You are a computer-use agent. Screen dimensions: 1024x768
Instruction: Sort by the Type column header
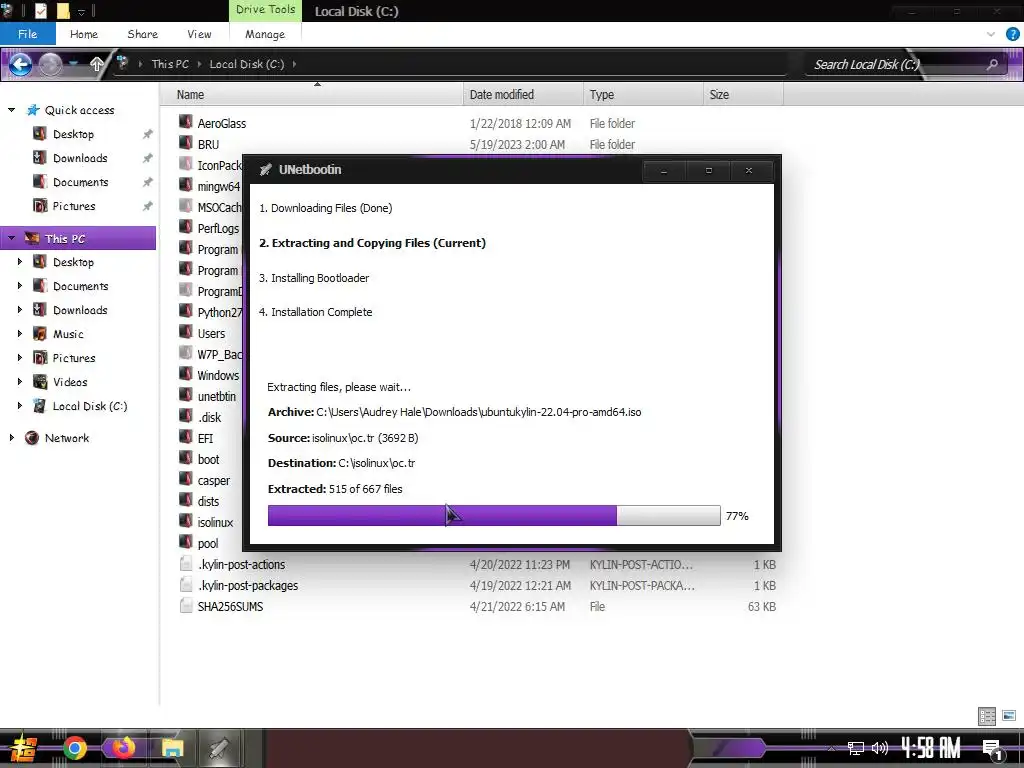(643, 94)
